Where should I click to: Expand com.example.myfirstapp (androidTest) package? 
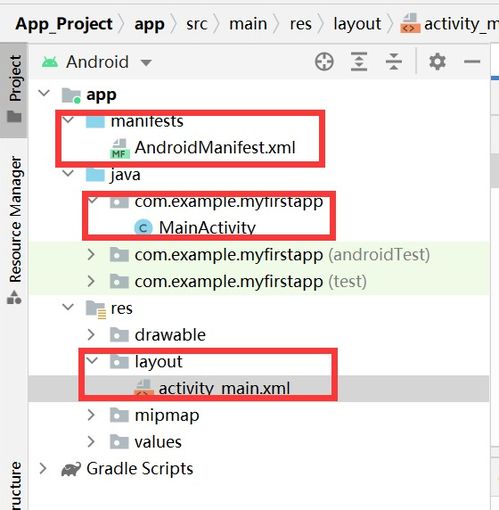pyautogui.click(x=91, y=255)
